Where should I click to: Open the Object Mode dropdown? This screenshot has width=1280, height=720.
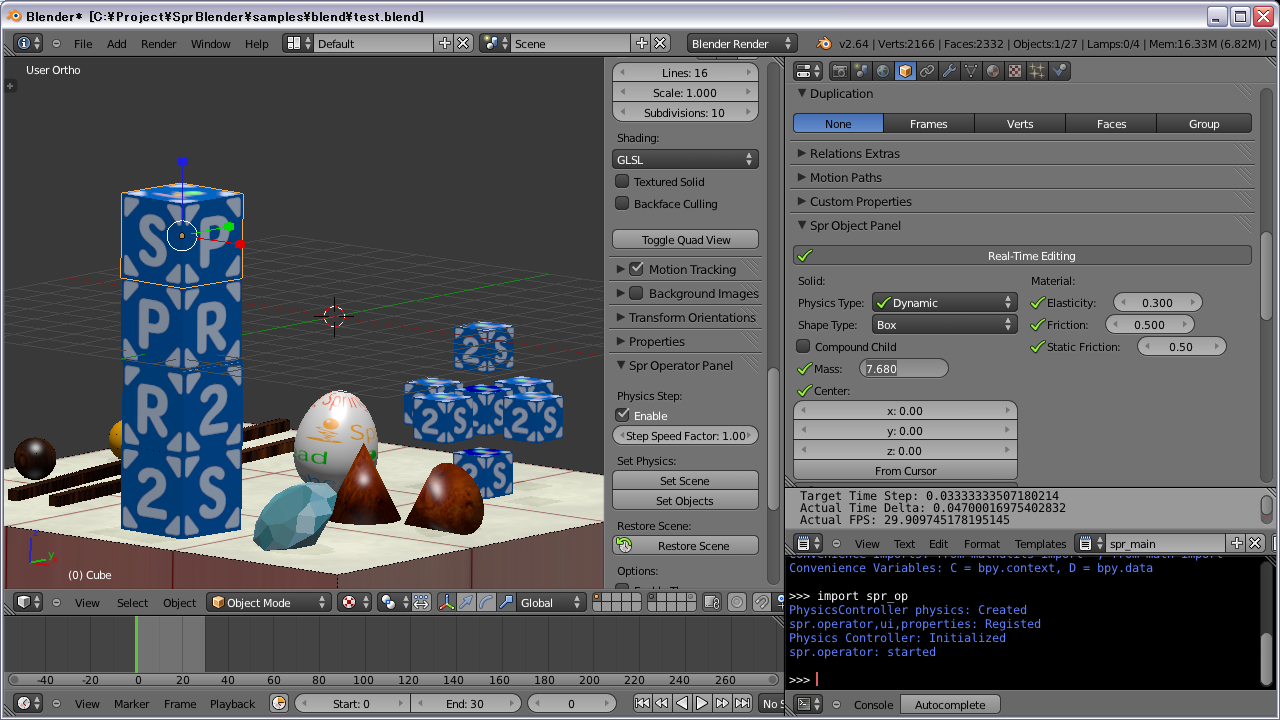tap(269, 602)
